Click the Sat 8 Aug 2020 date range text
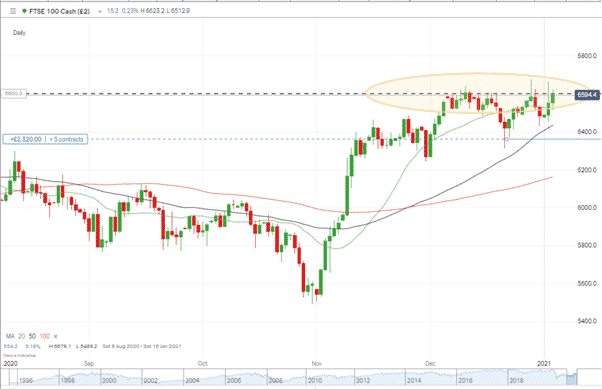 [142, 346]
